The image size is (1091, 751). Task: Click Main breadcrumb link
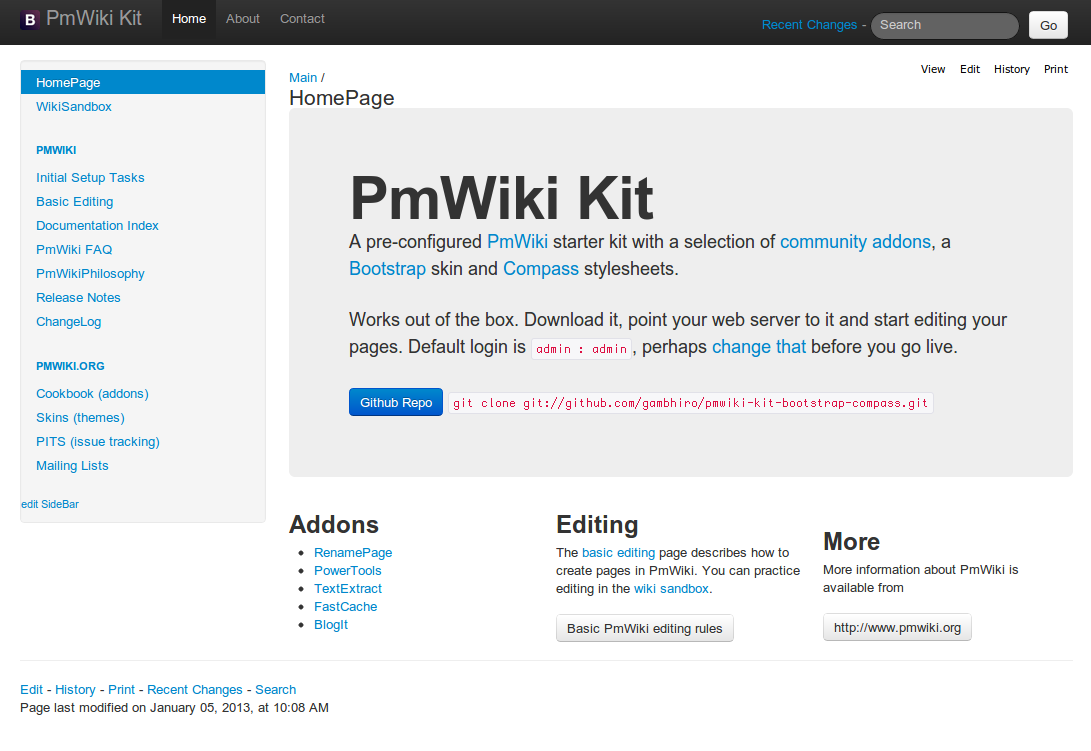pyautogui.click(x=303, y=77)
